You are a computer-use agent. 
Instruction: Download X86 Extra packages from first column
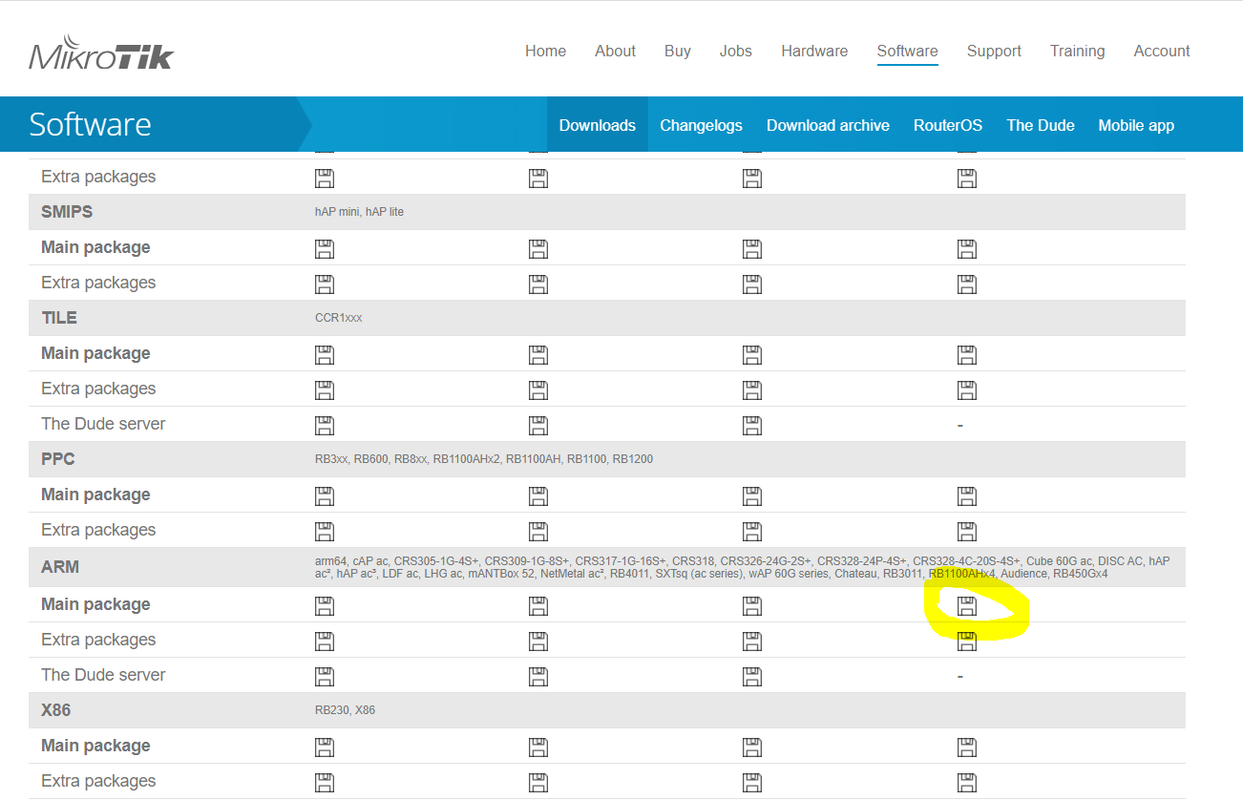point(324,781)
